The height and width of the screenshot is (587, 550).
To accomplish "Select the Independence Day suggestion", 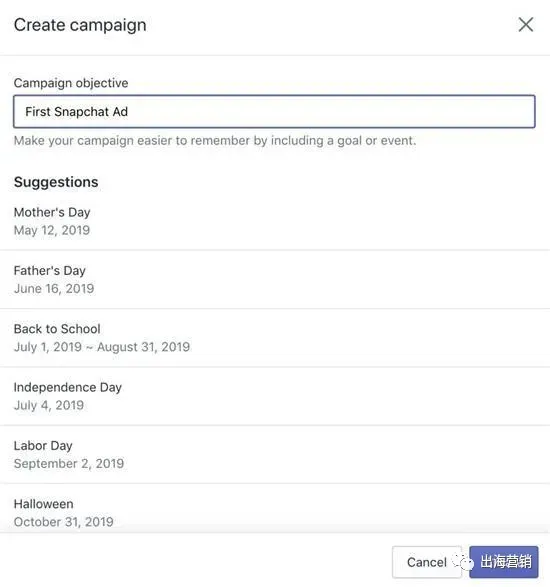I will point(275,396).
